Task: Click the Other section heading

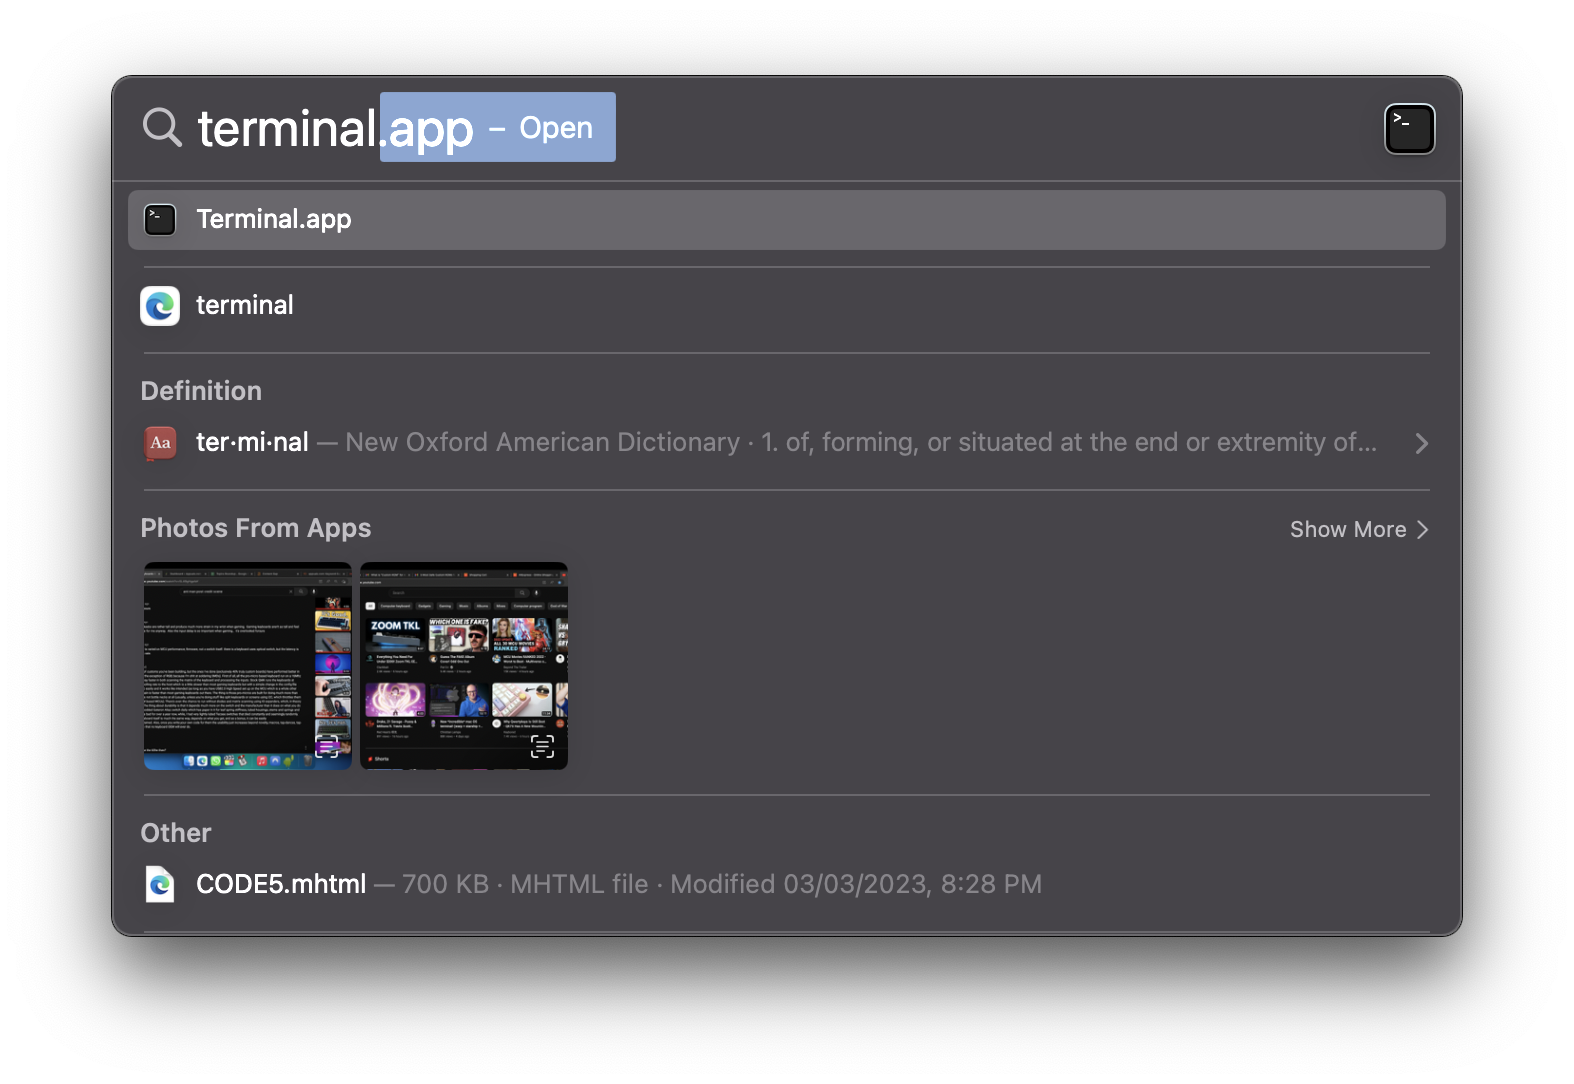Action: 176,833
